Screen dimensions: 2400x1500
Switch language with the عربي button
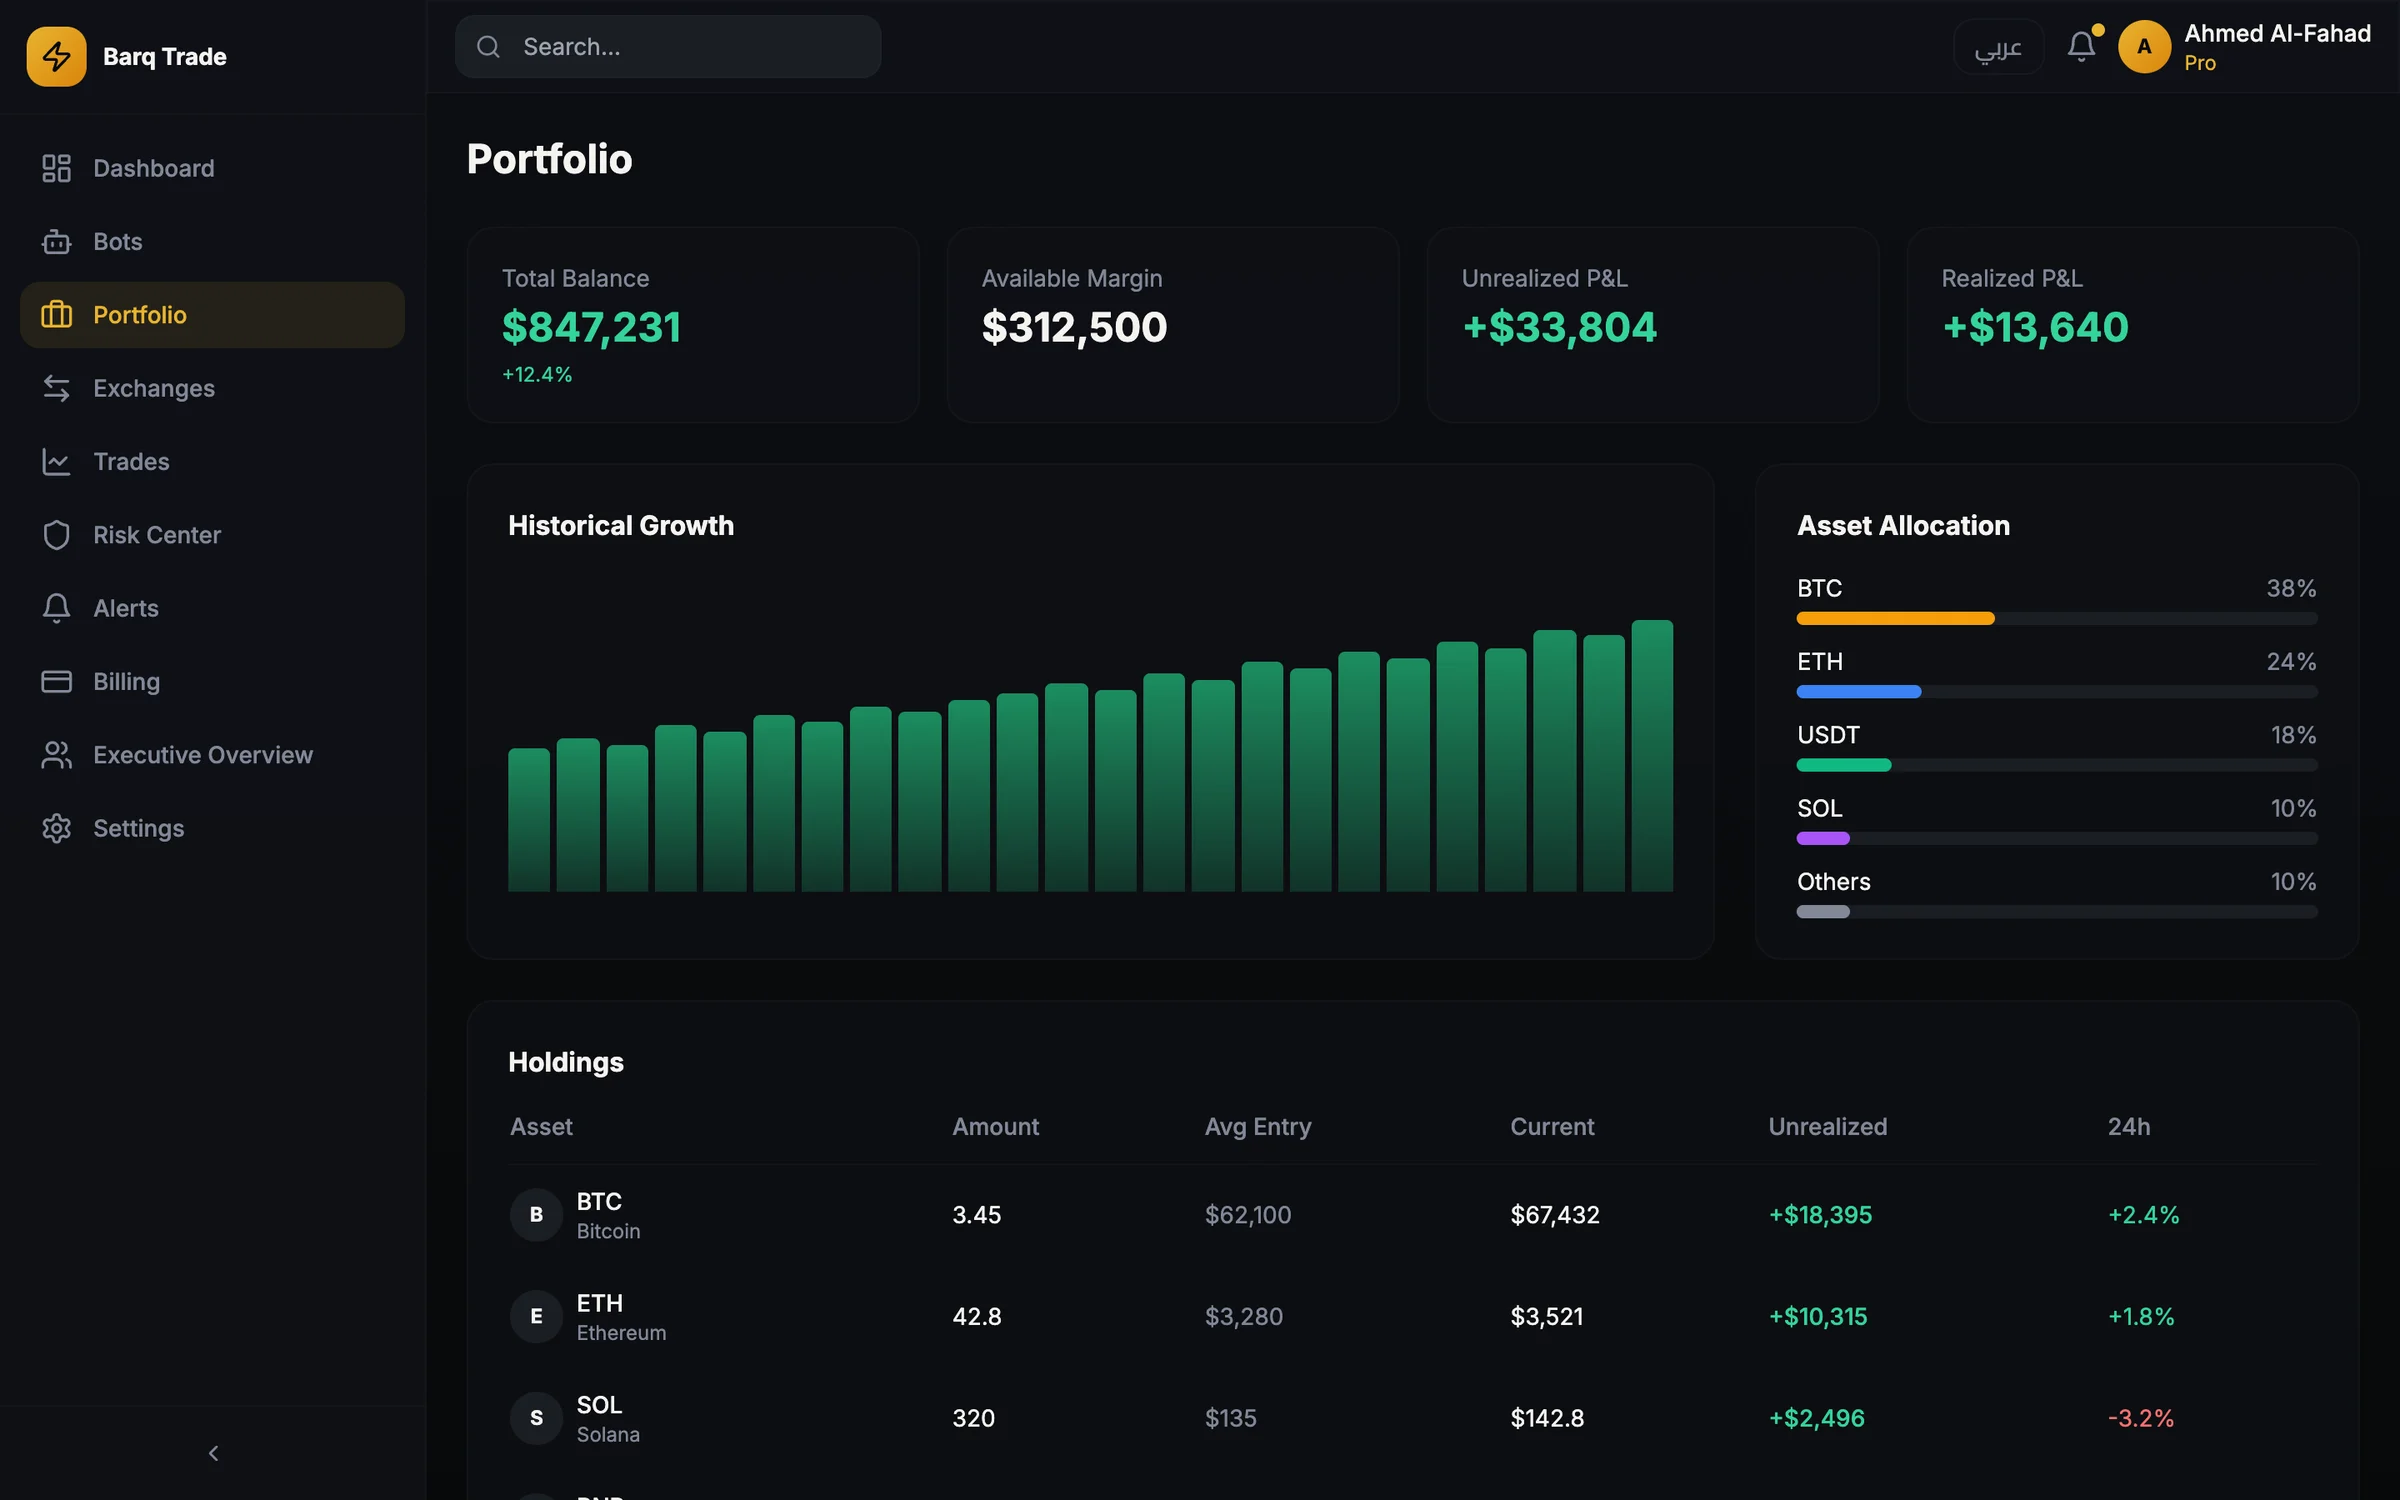(x=1998, y=46)
